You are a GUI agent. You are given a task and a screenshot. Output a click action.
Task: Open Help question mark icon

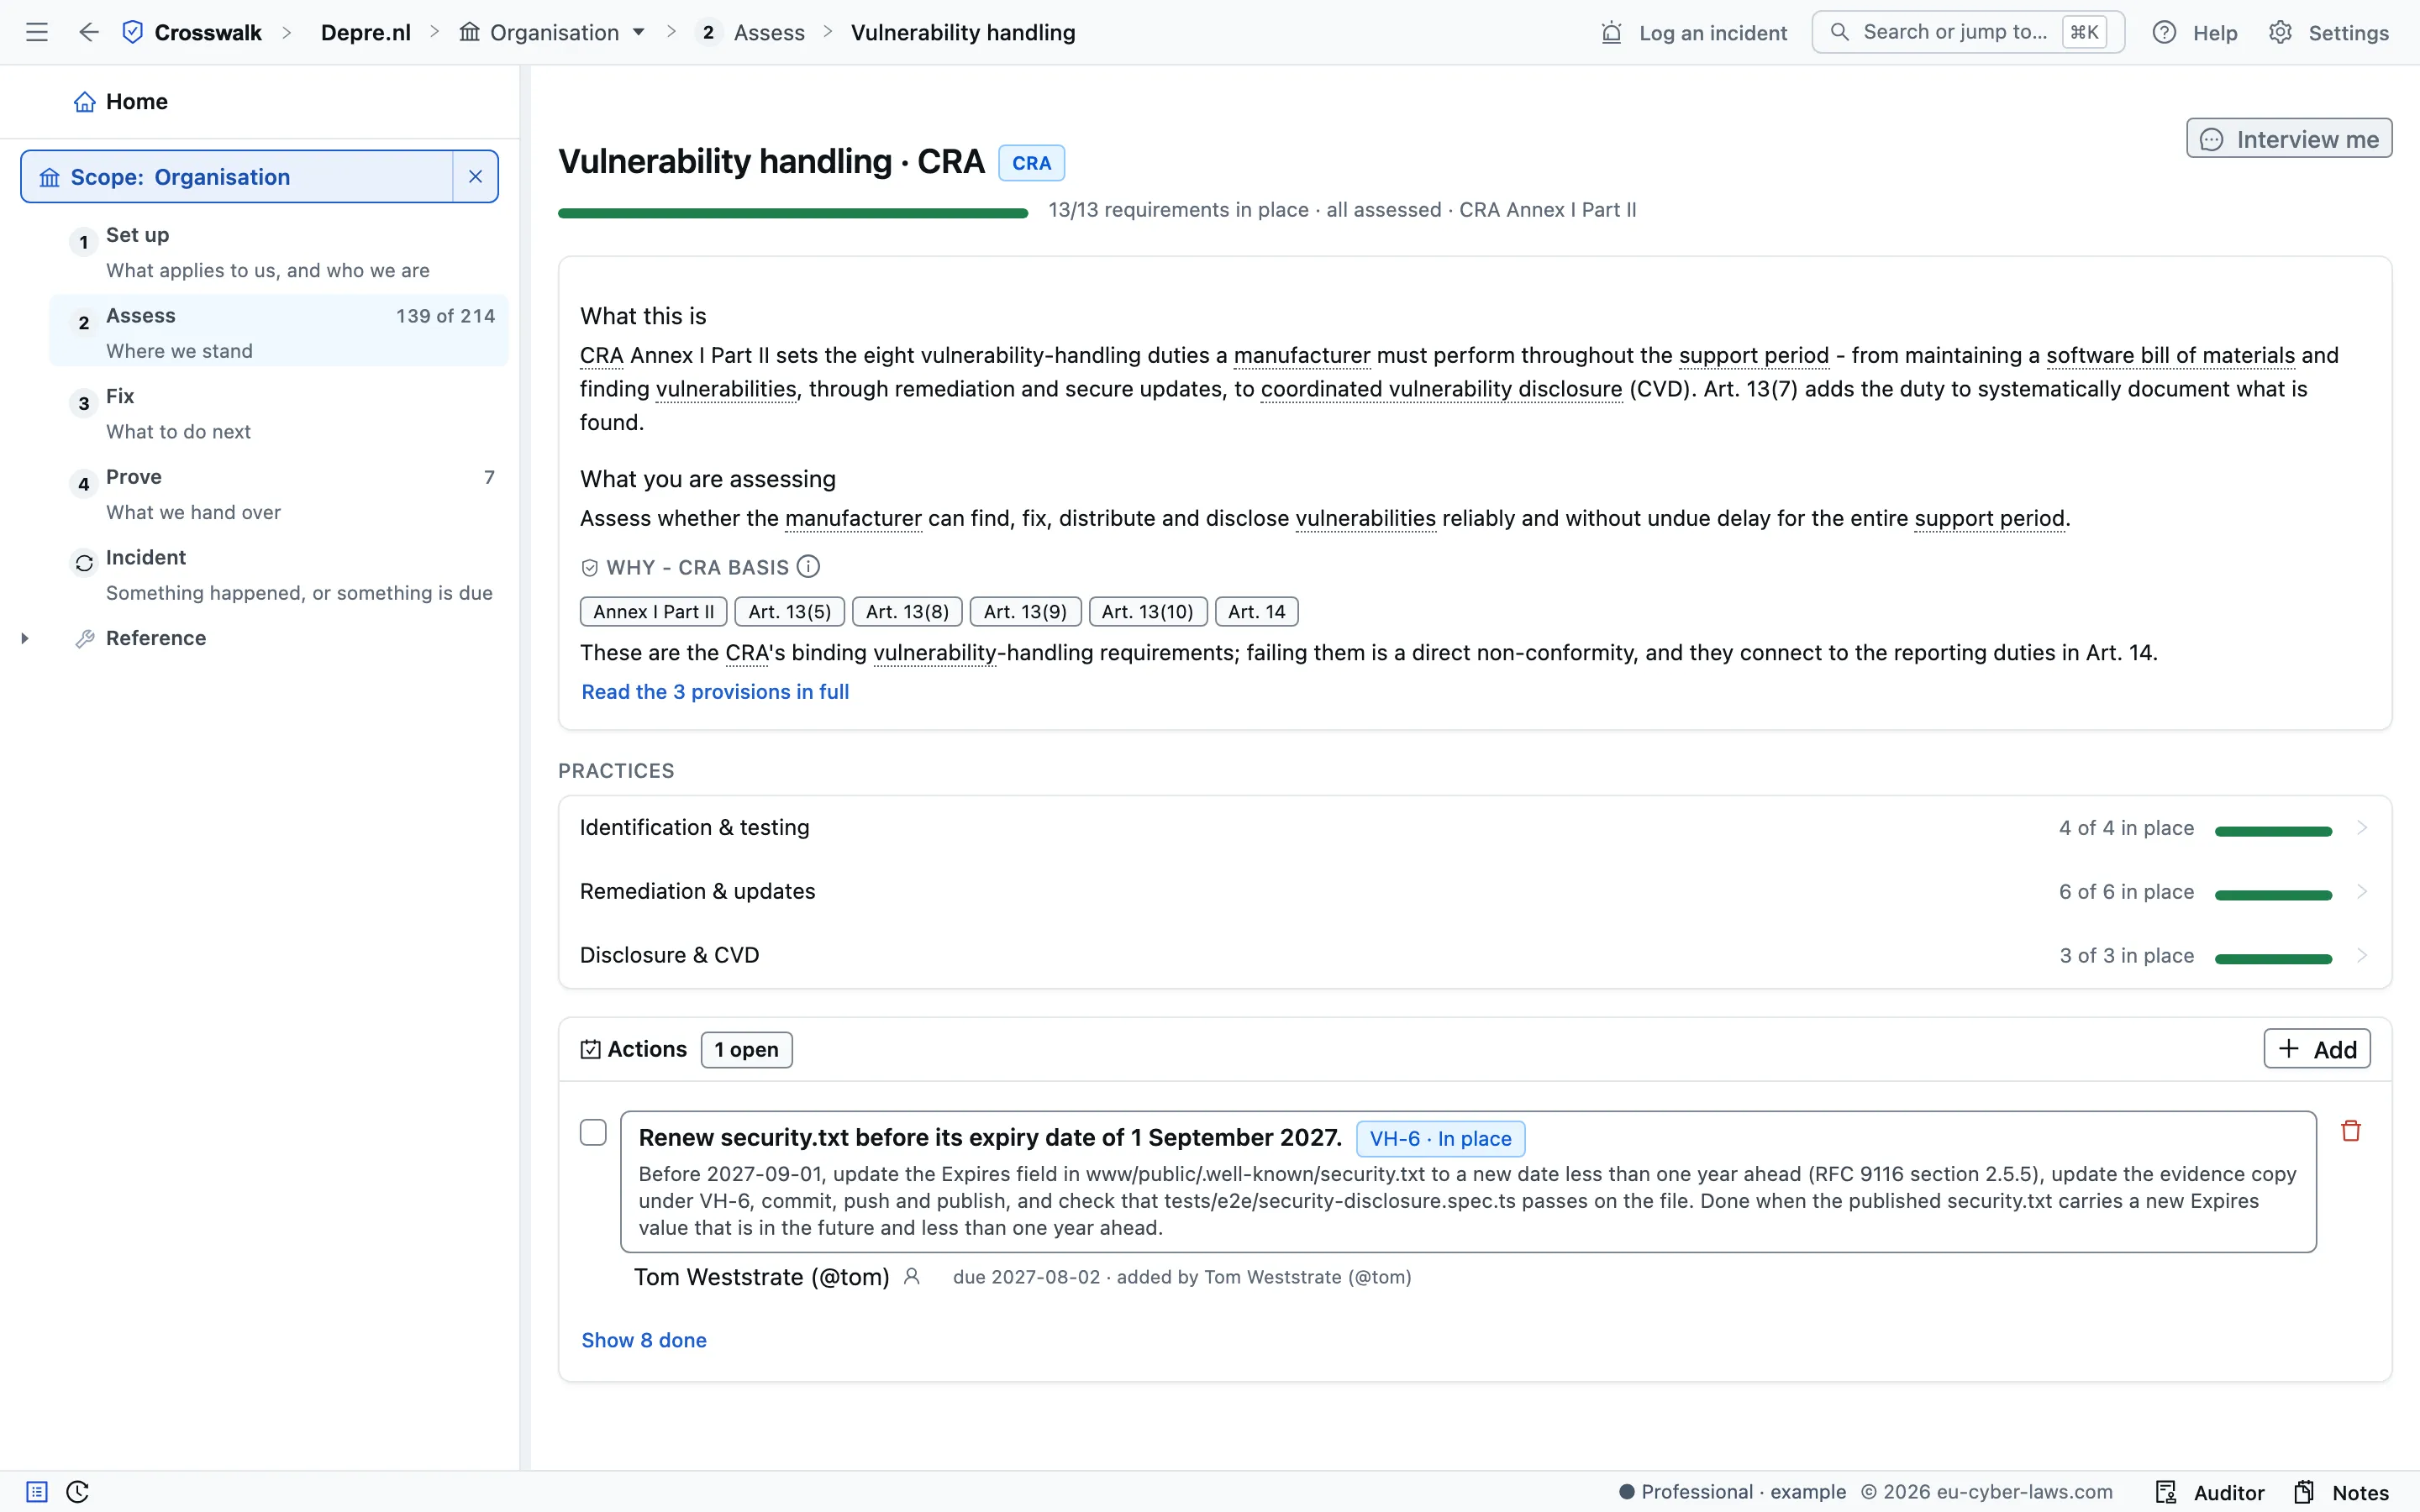point(2164,33)
